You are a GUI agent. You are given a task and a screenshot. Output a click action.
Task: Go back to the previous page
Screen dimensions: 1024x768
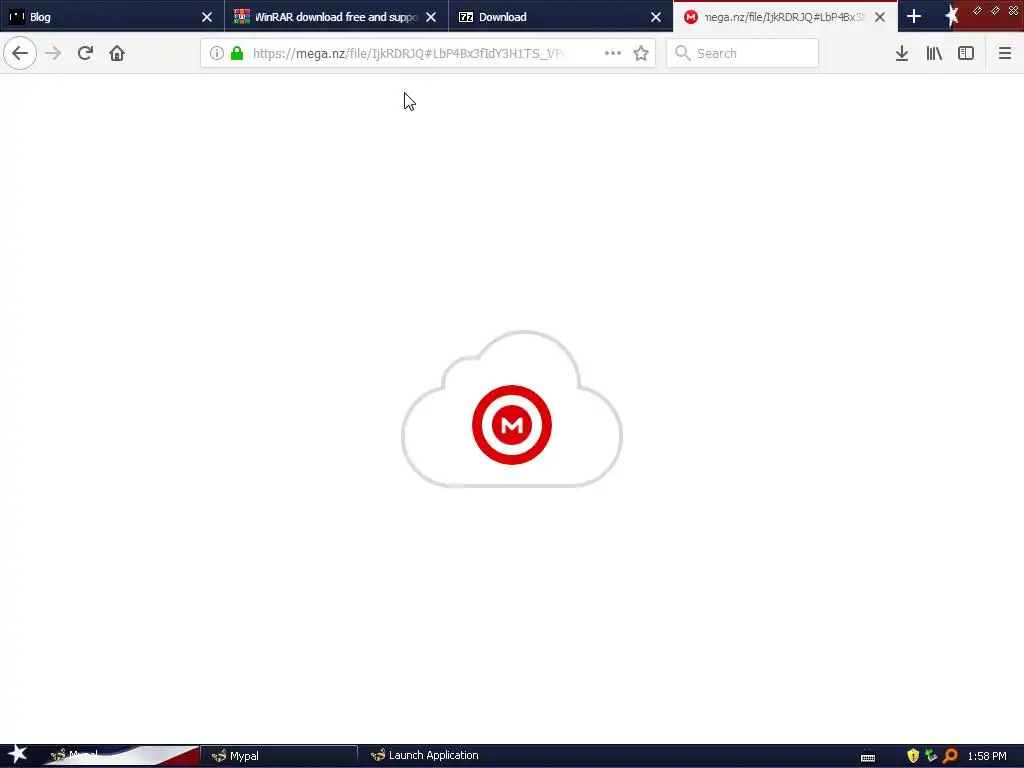tap(20, 53)
